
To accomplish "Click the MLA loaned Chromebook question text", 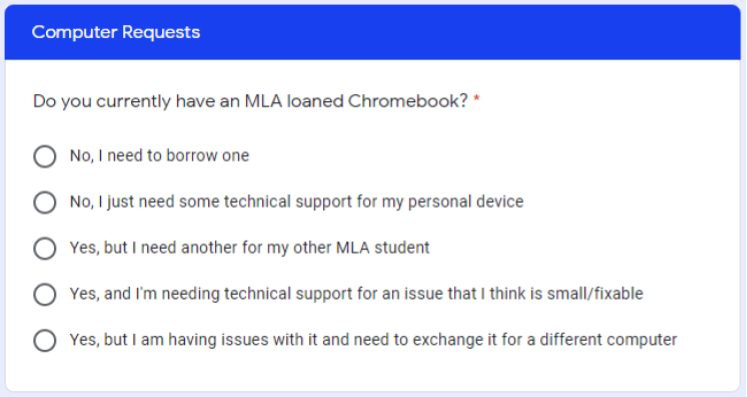I will [x=251, y=102].
